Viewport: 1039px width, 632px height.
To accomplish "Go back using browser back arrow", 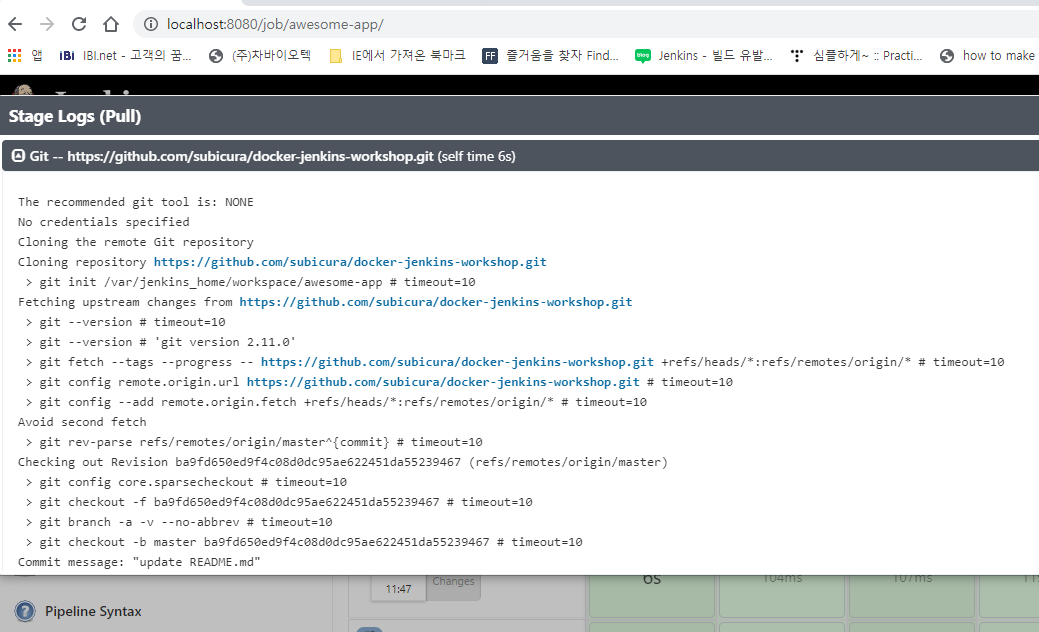I will point(15,25).
